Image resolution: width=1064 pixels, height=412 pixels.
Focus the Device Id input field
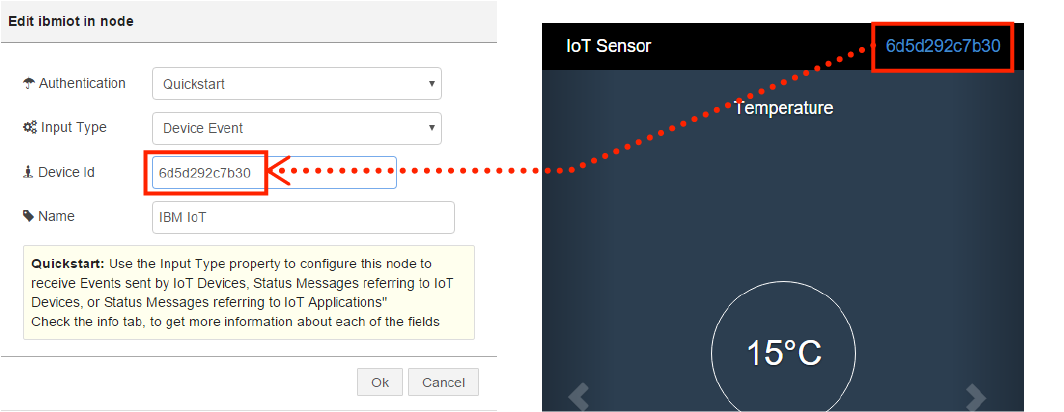click(274, 172)
